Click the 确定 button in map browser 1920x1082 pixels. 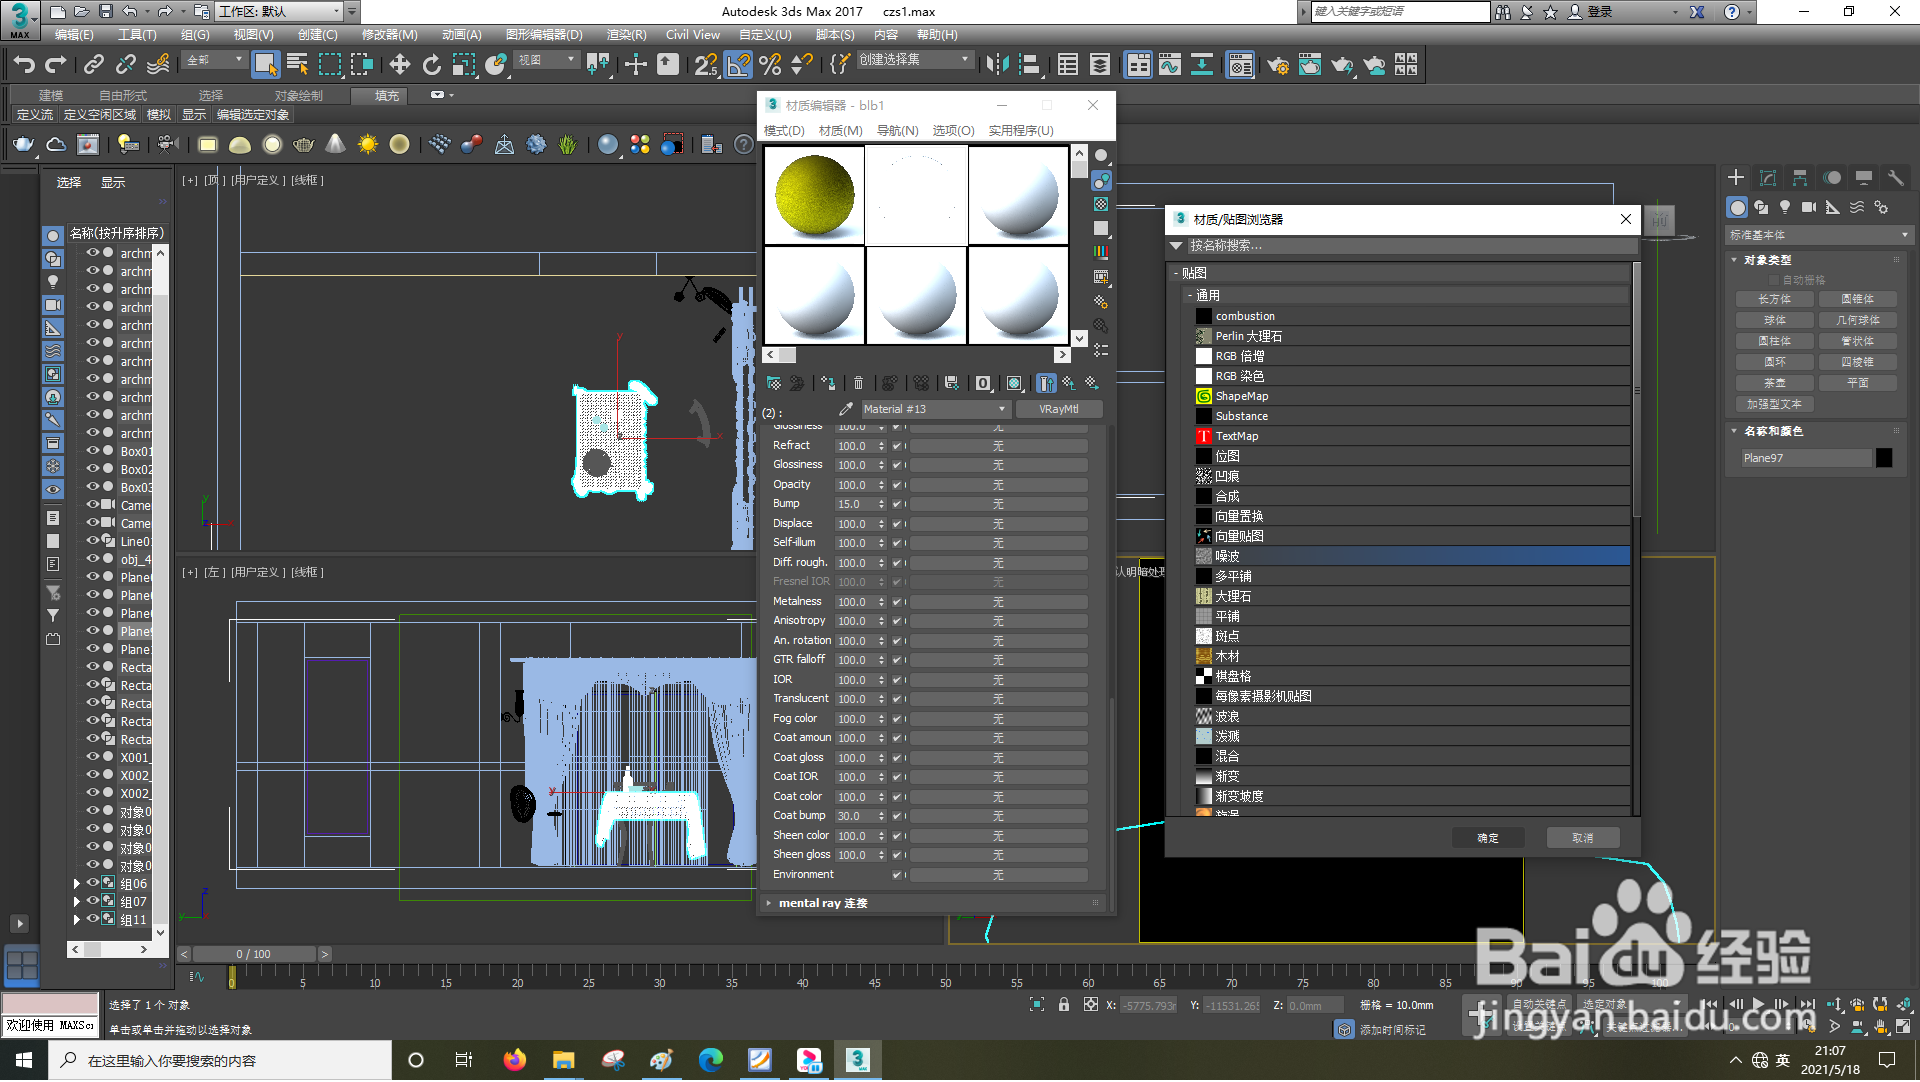point(1487,838)
